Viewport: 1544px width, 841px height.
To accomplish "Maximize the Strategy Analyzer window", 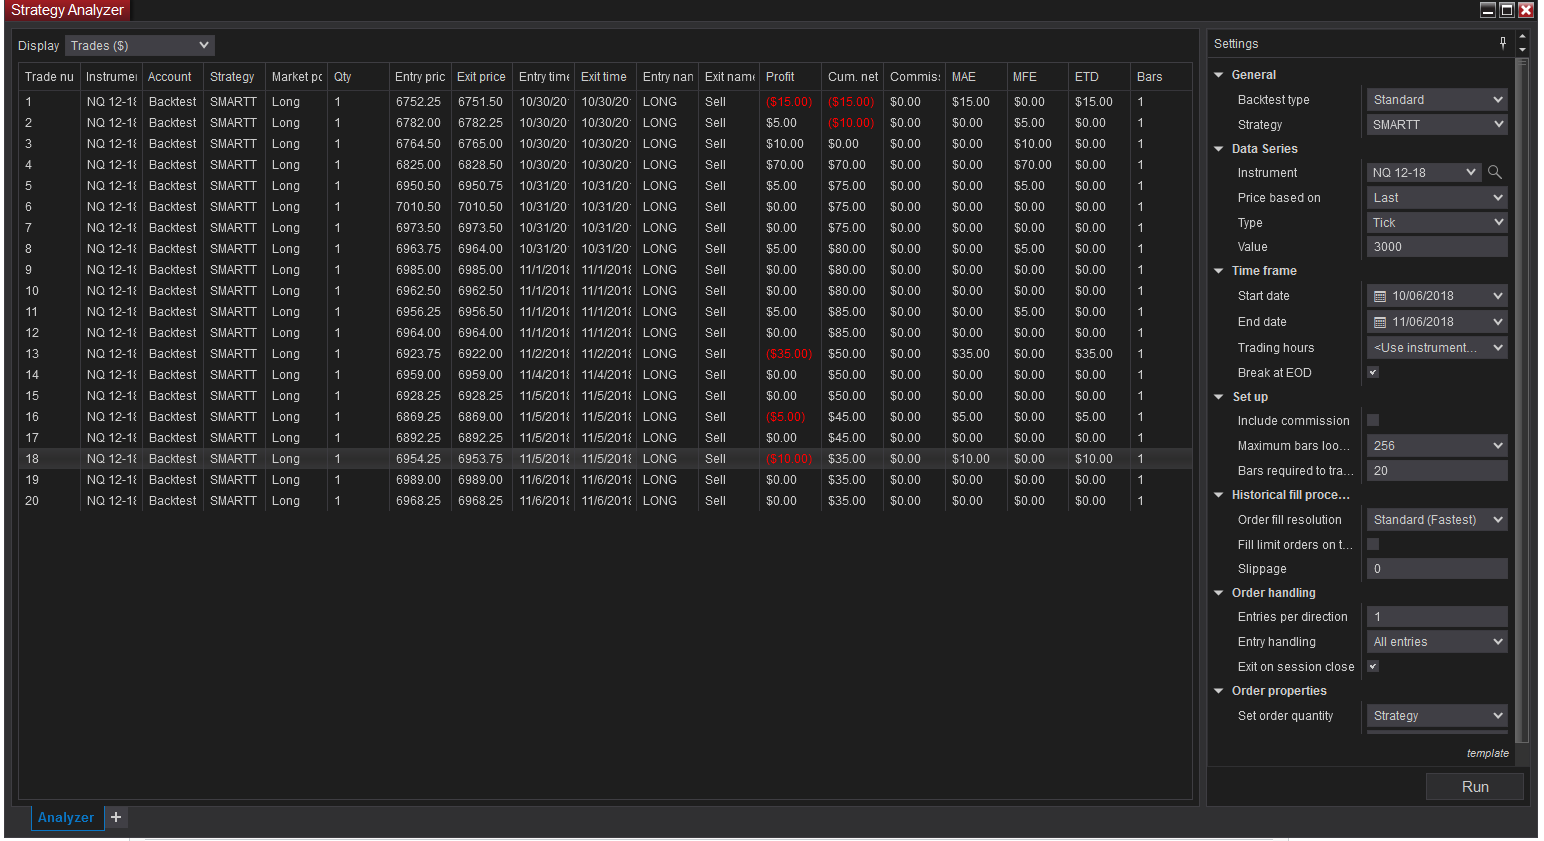I will (x=1507, y=10).
